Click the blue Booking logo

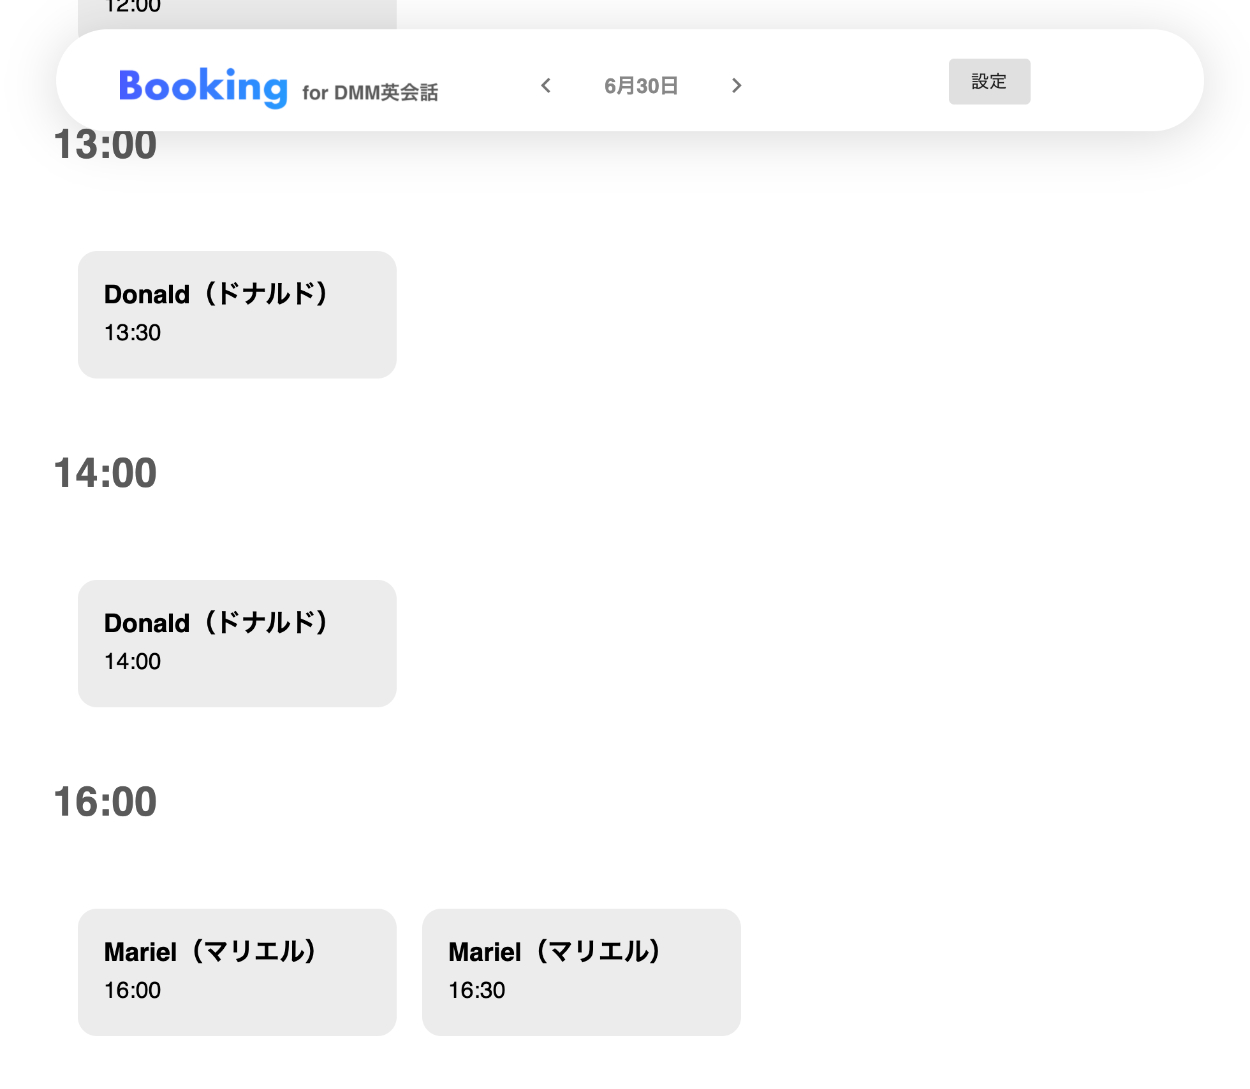click(x=203, y=87)
